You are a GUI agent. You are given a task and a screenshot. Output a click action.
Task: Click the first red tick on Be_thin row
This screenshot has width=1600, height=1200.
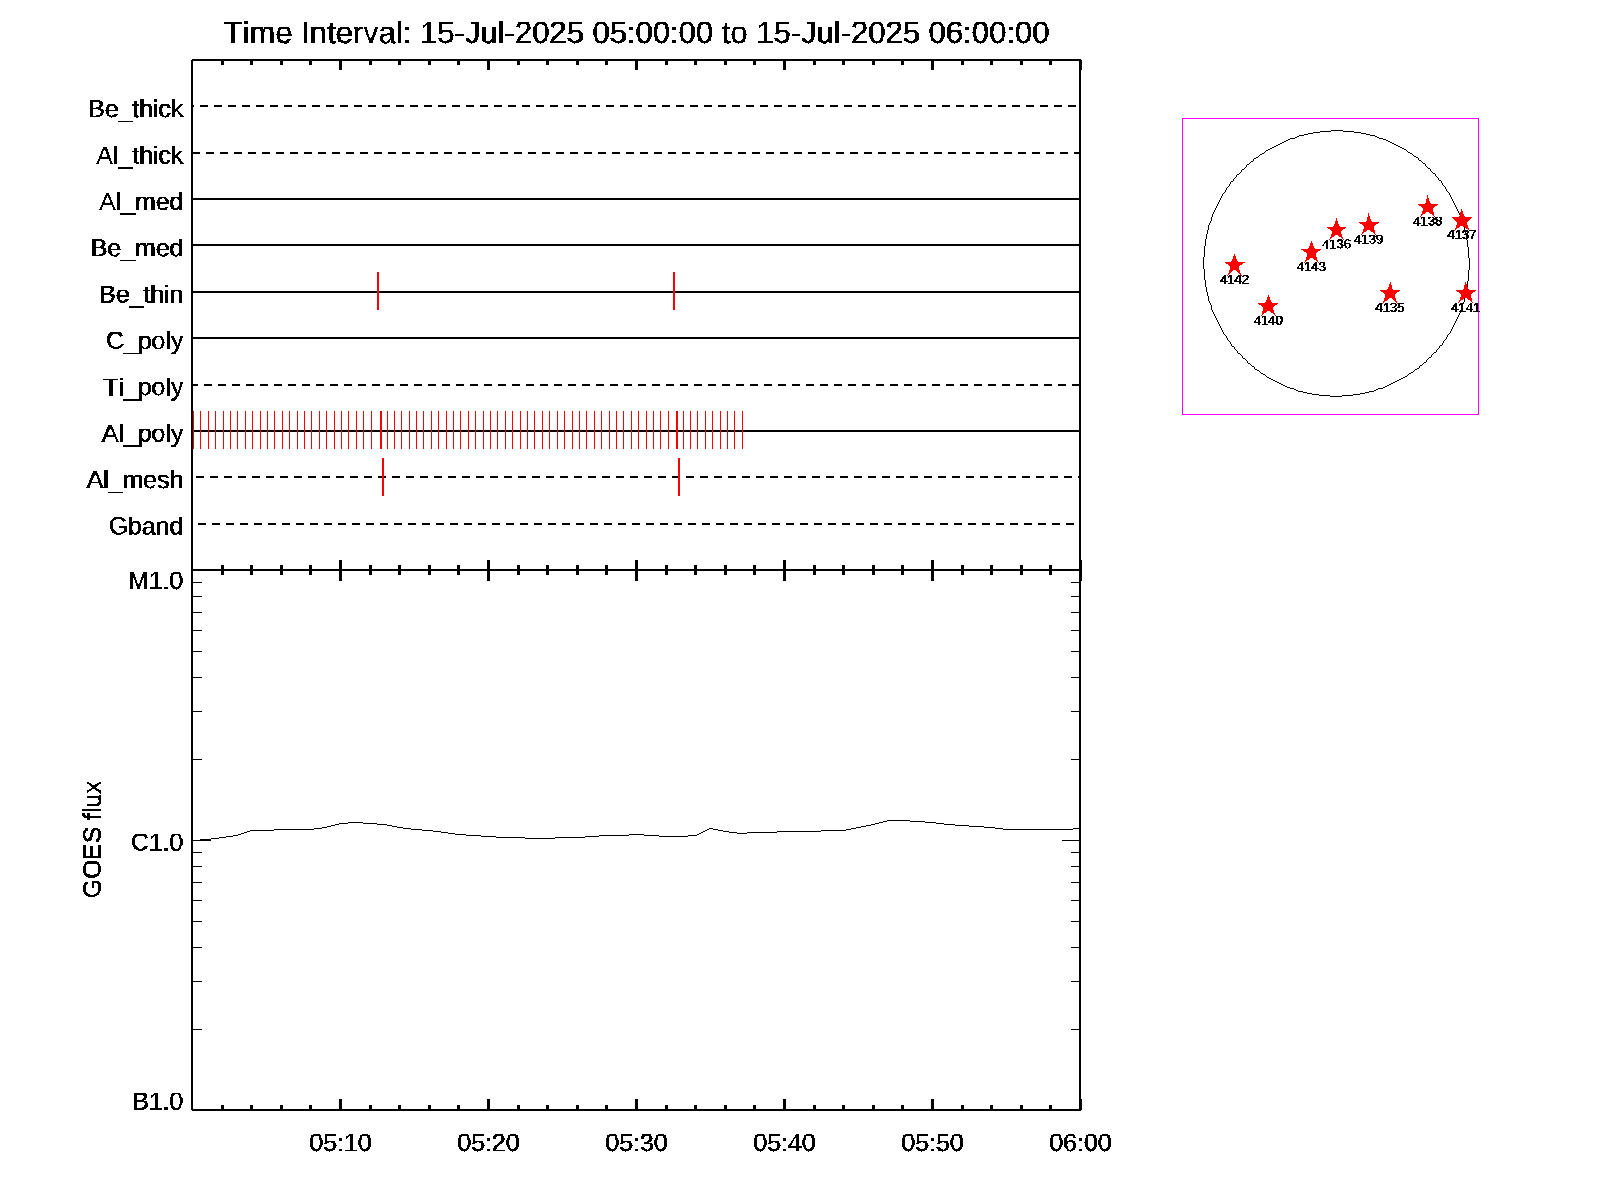click(378, 291)
